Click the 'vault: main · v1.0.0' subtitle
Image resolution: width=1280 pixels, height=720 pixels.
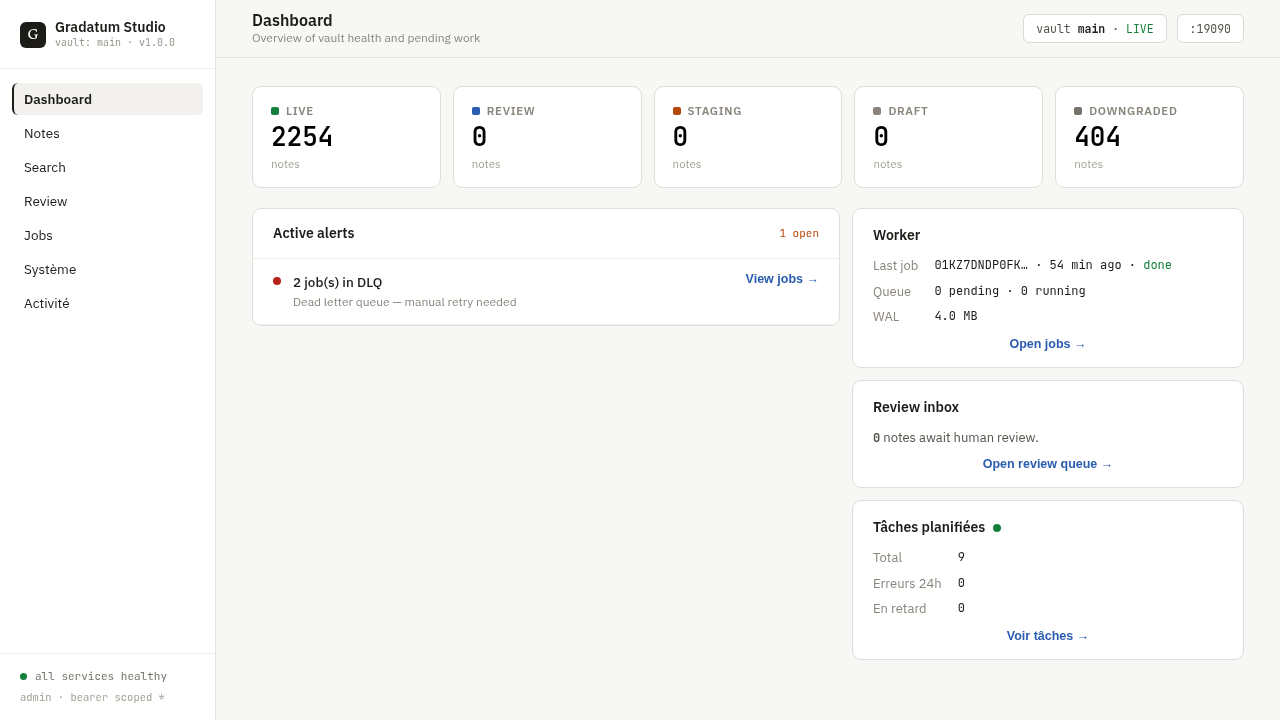tap(115, 43)
